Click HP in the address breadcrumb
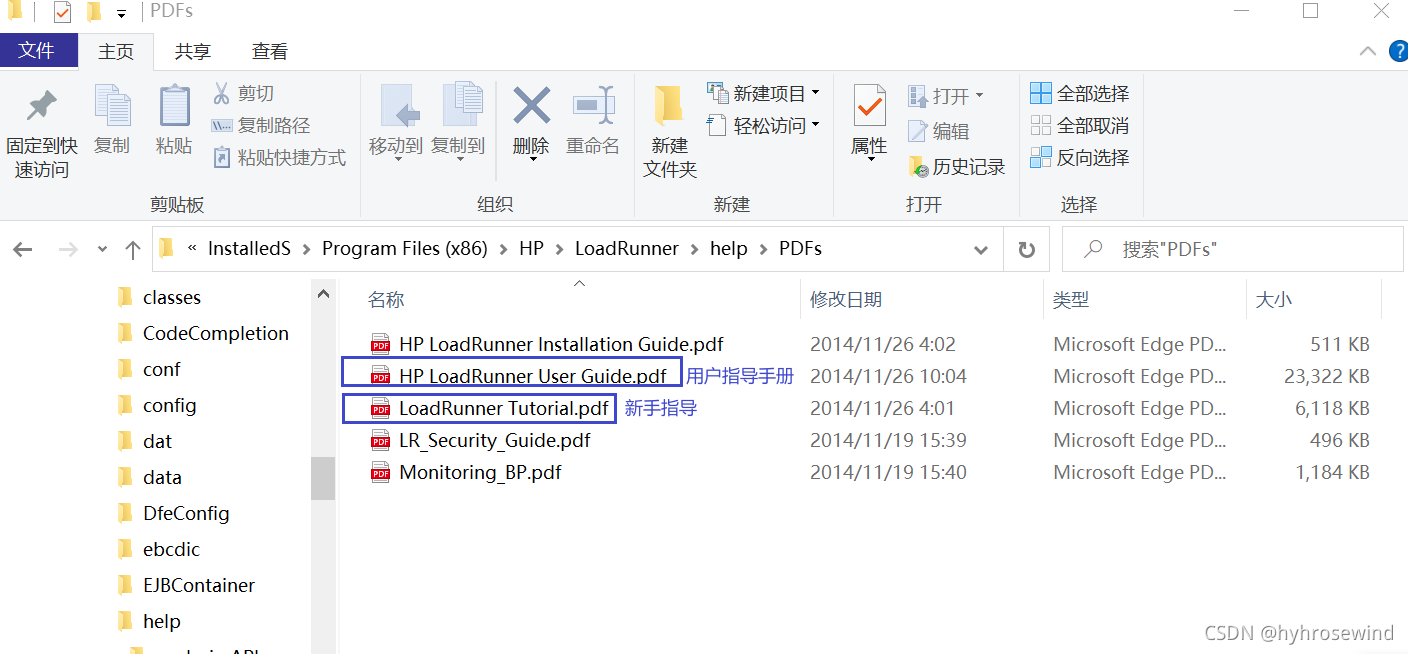 [x=531, y=249]
